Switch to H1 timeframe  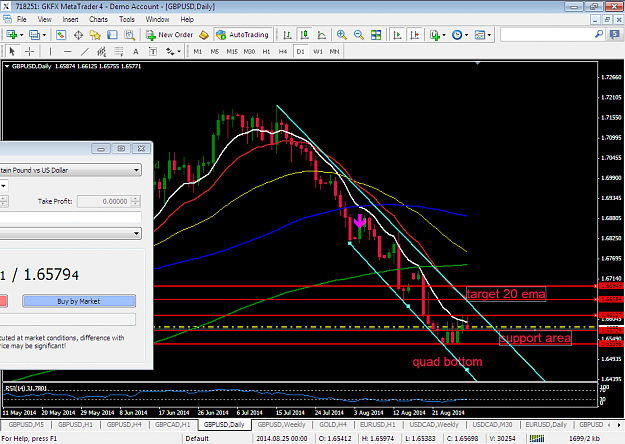pyautogui.click(x=266, y=51)
